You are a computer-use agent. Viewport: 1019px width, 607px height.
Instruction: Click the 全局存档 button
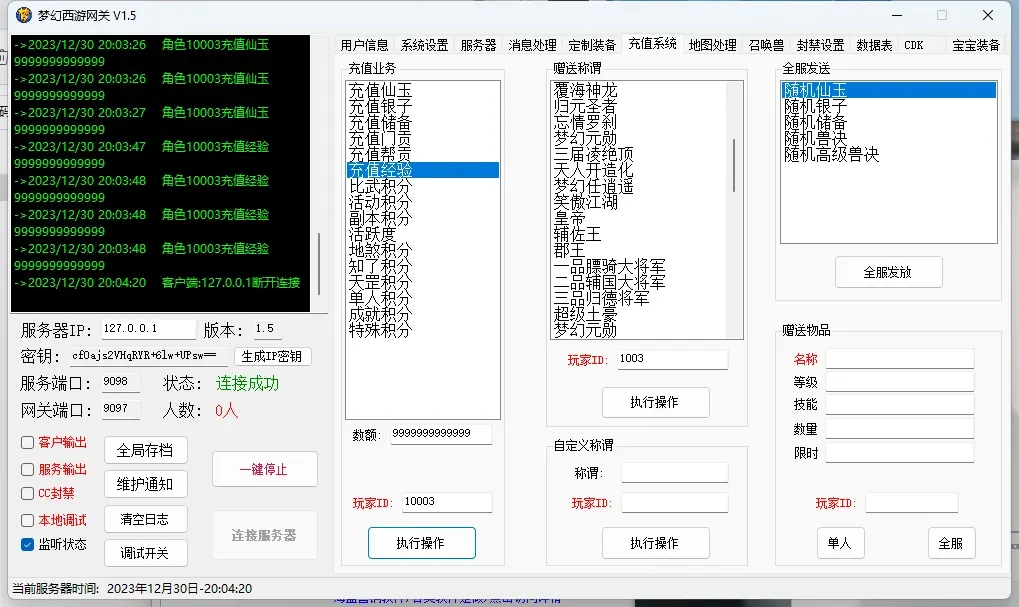coord(145,450)
